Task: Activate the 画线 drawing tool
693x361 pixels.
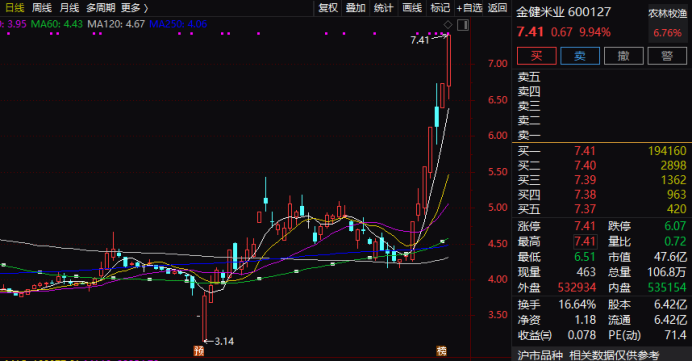Action: [x=411, y=8]
